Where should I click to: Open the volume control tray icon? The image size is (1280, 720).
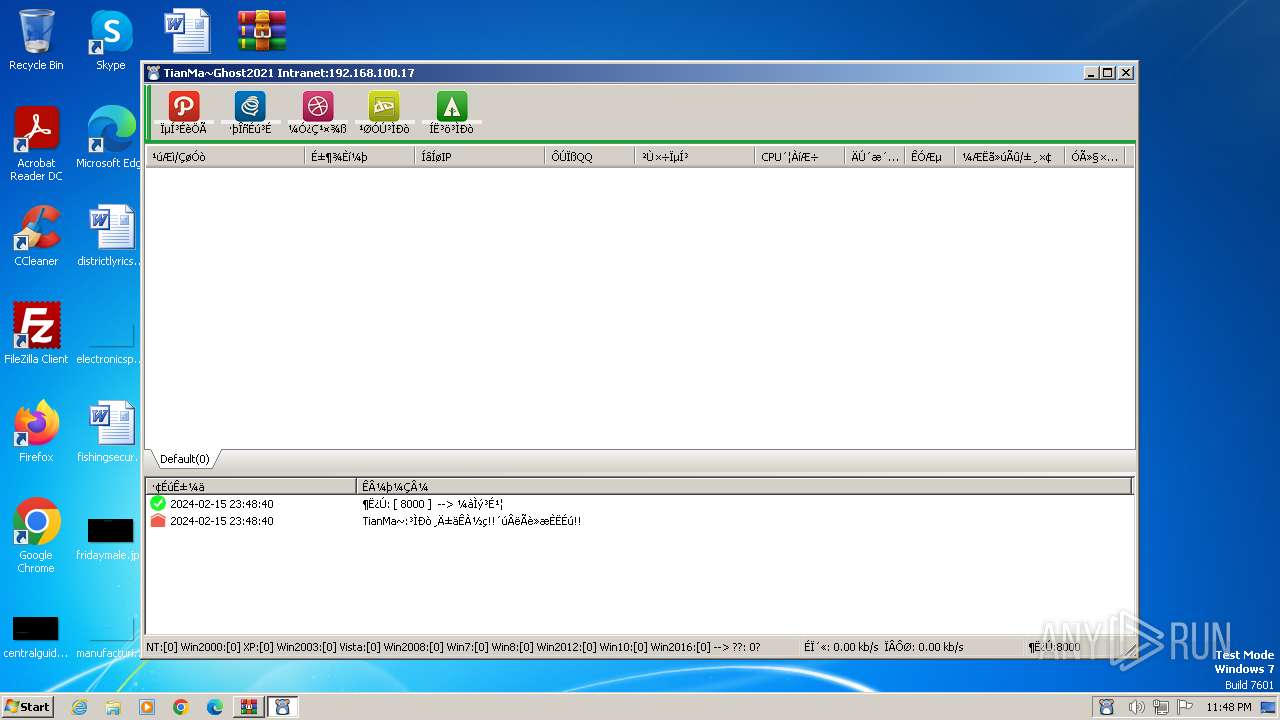click(x=1136, y=707)
